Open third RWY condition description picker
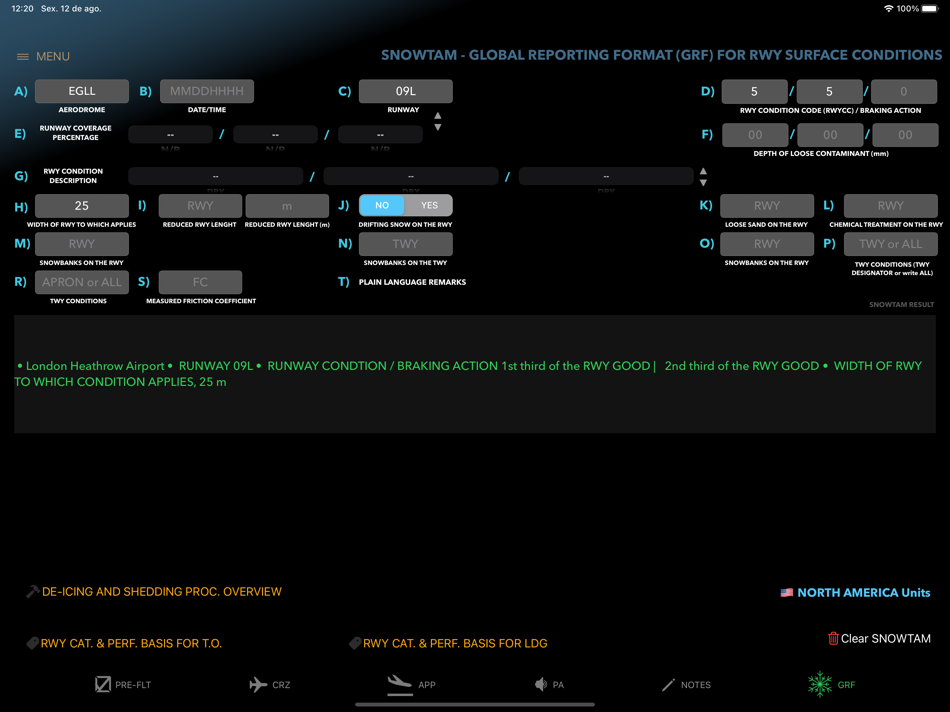 (606, 176)
